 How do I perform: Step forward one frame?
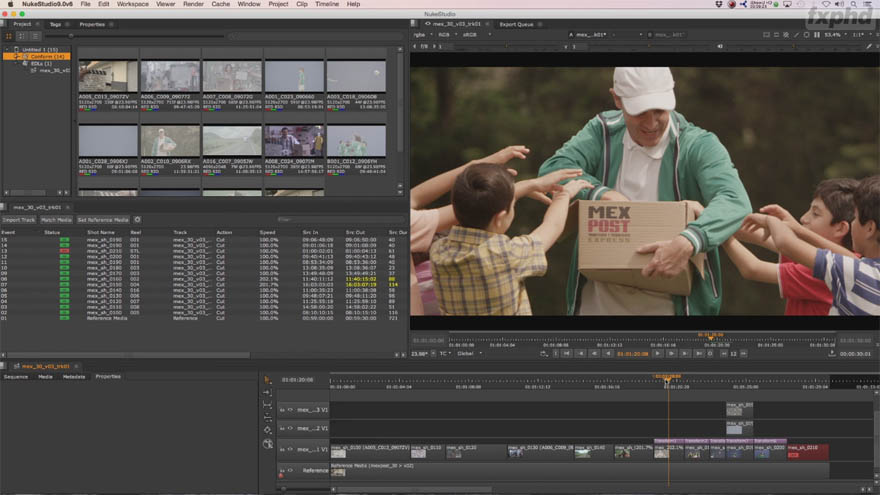click(671, 354)
